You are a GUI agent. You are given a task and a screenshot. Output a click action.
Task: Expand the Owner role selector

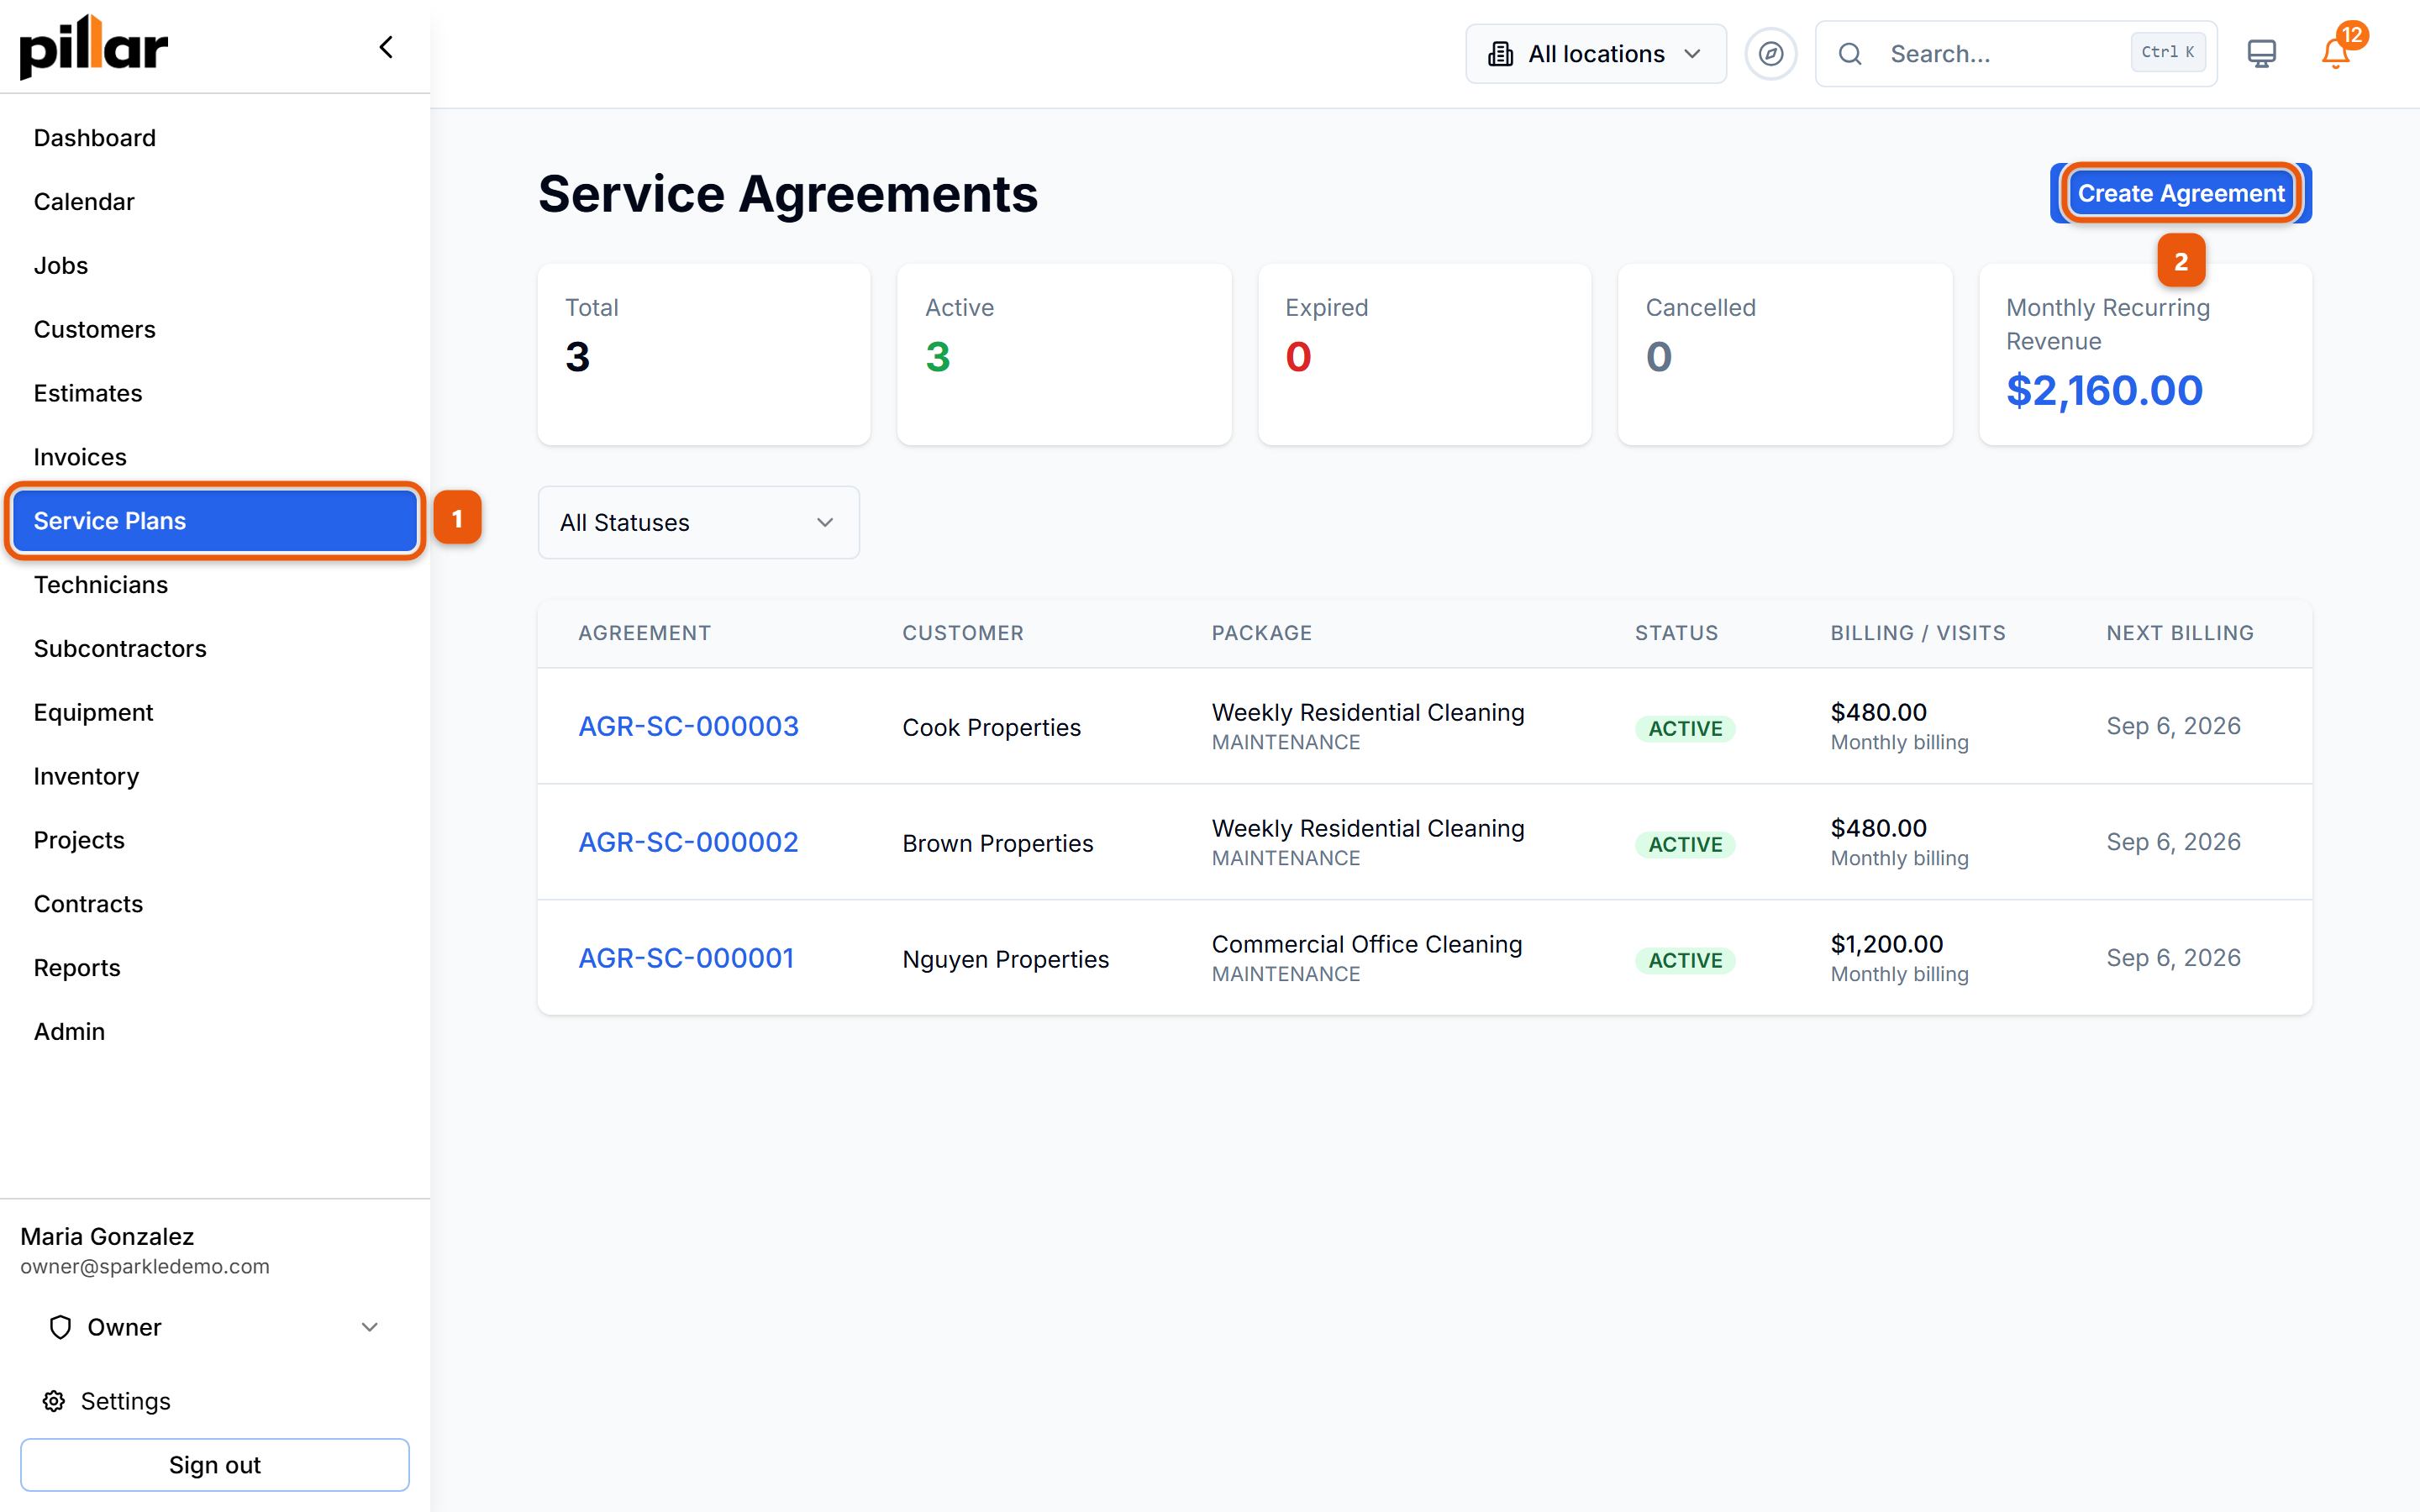214,1327
